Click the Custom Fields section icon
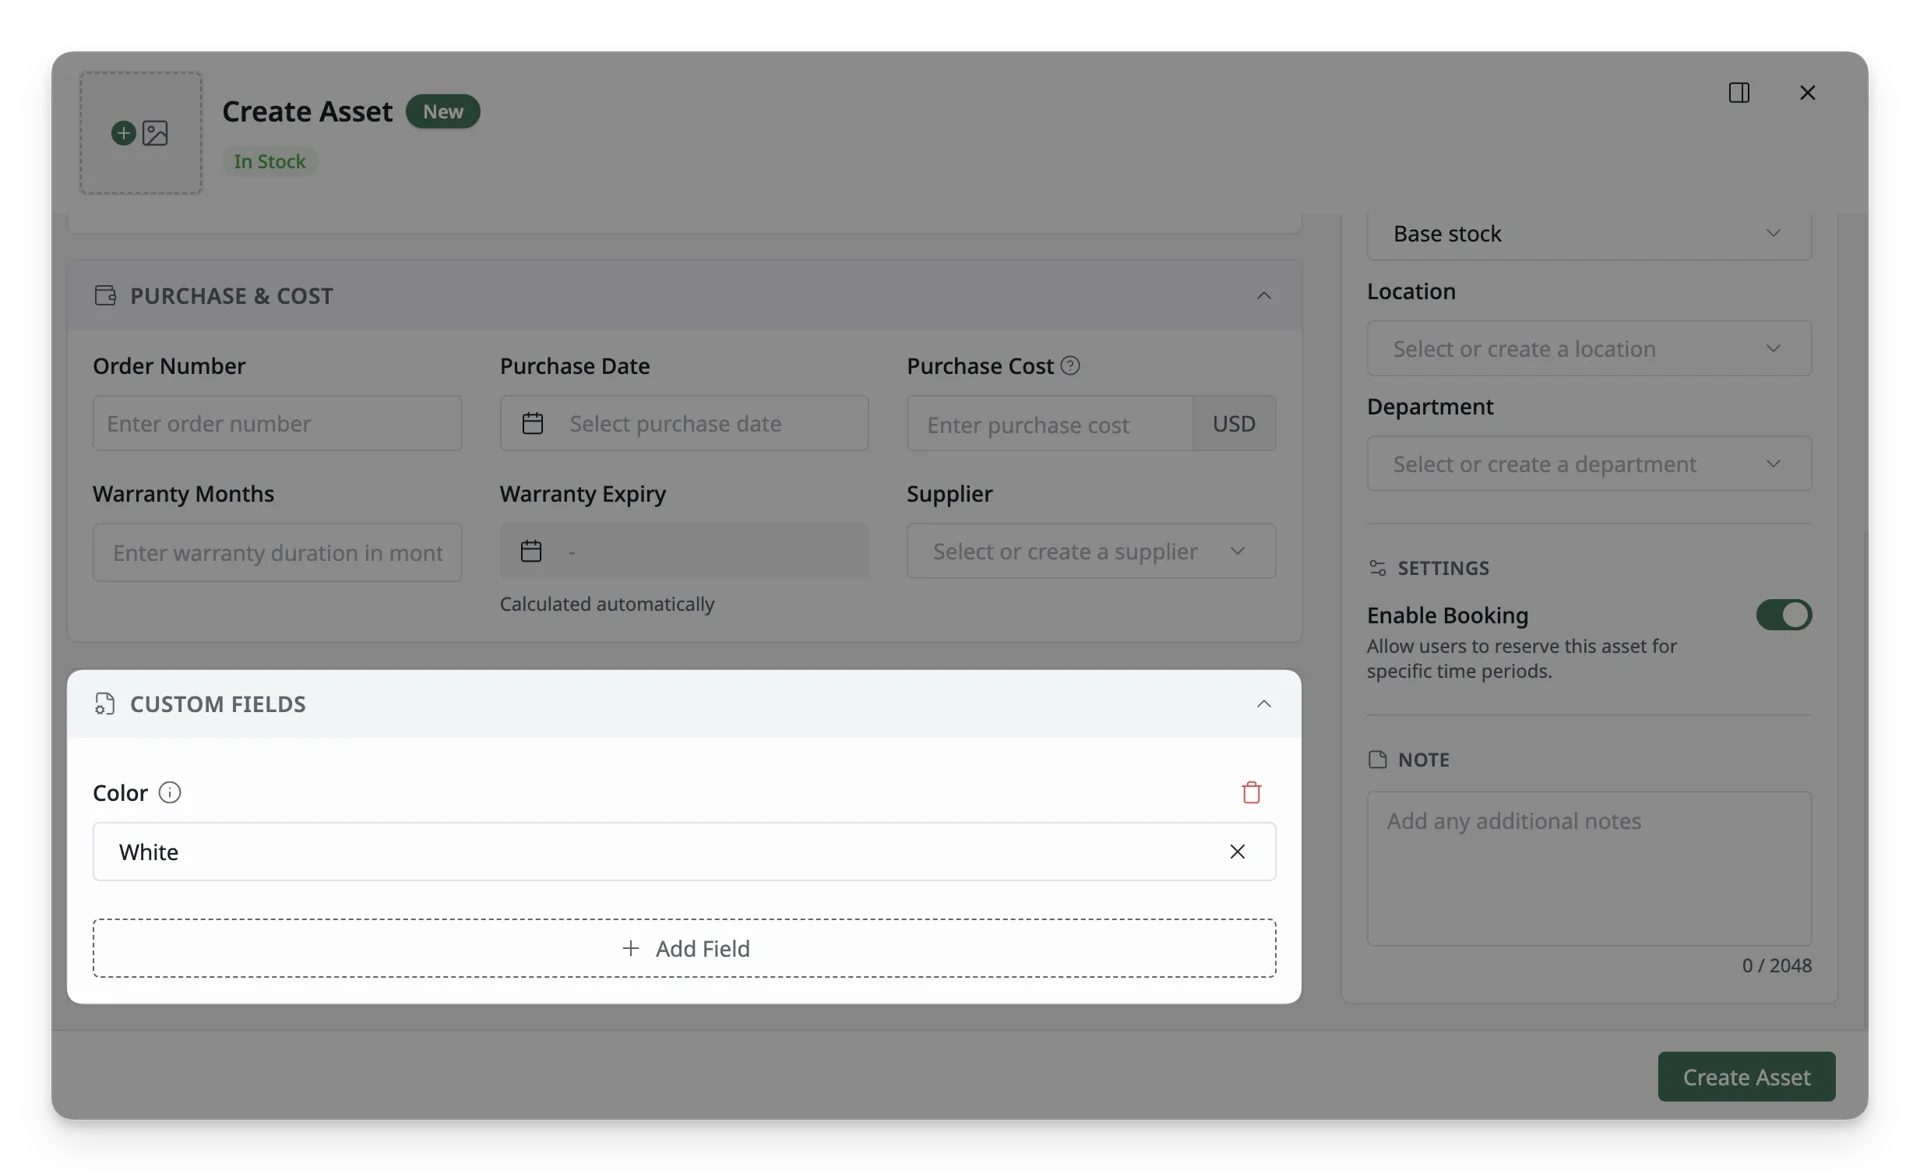1920x1171 pixels. coord(105,703)
